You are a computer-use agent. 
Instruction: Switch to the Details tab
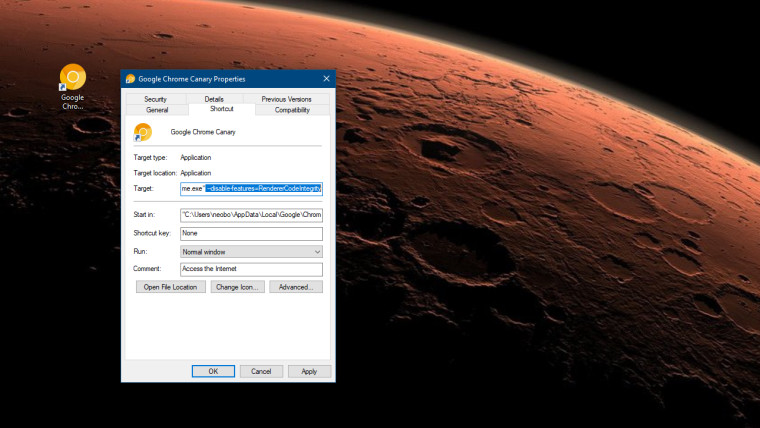pyautogui.click(x=214, y=99)
